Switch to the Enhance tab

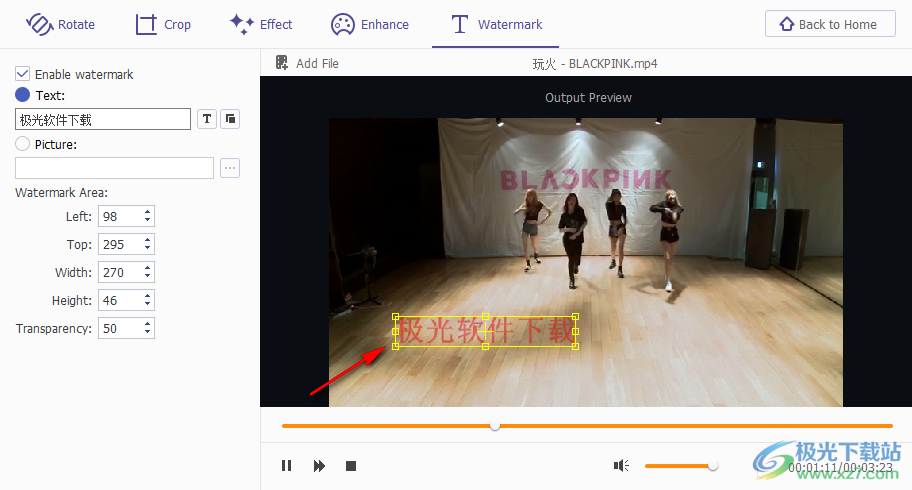370,24
